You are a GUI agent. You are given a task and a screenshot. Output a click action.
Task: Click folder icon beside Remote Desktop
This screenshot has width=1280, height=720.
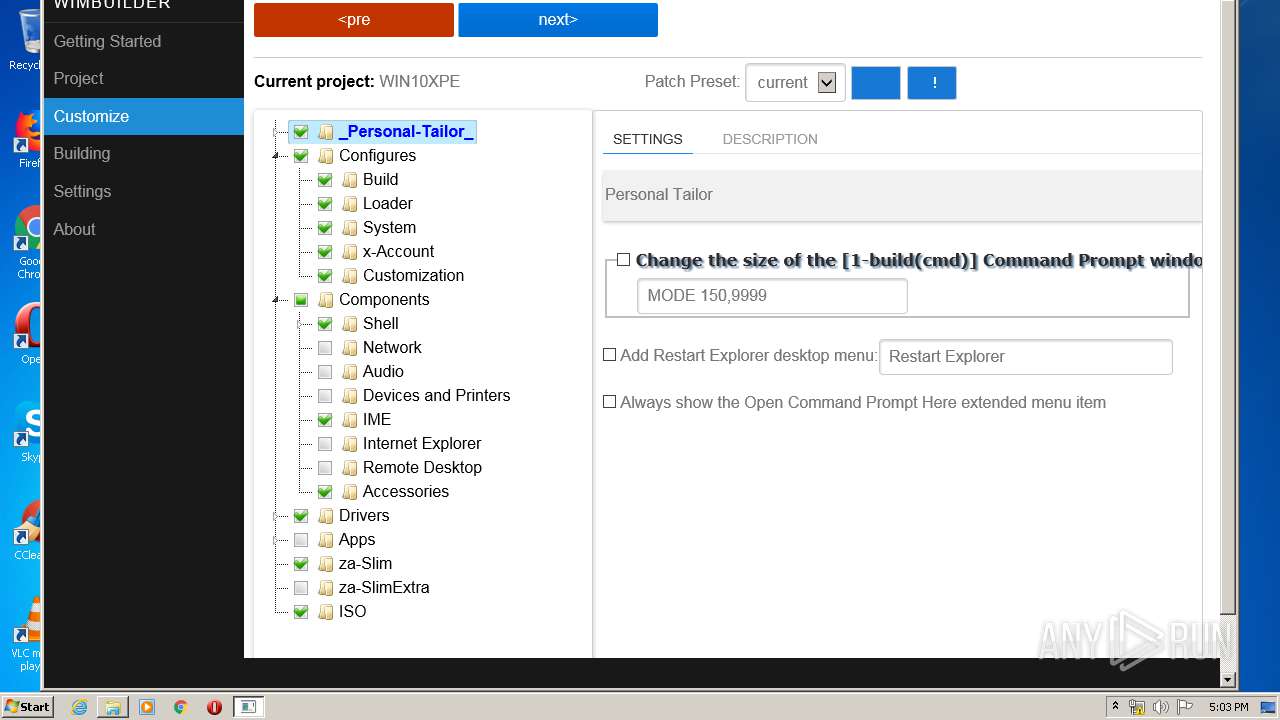(x=349, y=468)
